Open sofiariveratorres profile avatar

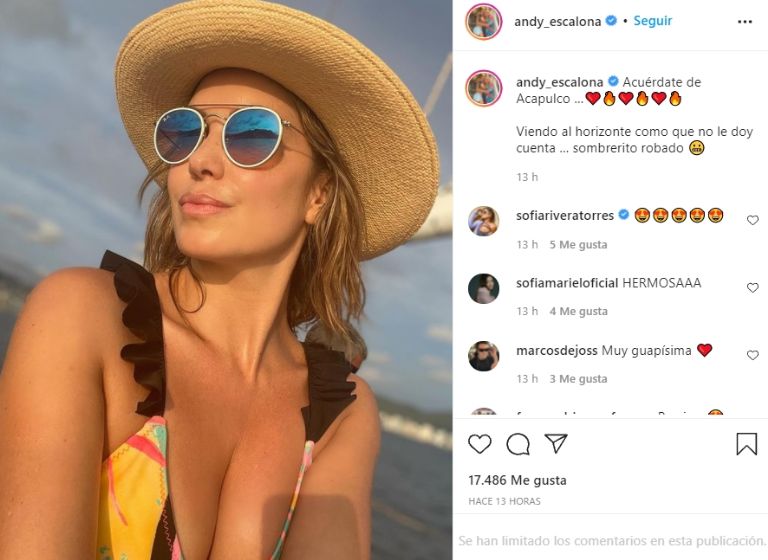pos(483,221)
